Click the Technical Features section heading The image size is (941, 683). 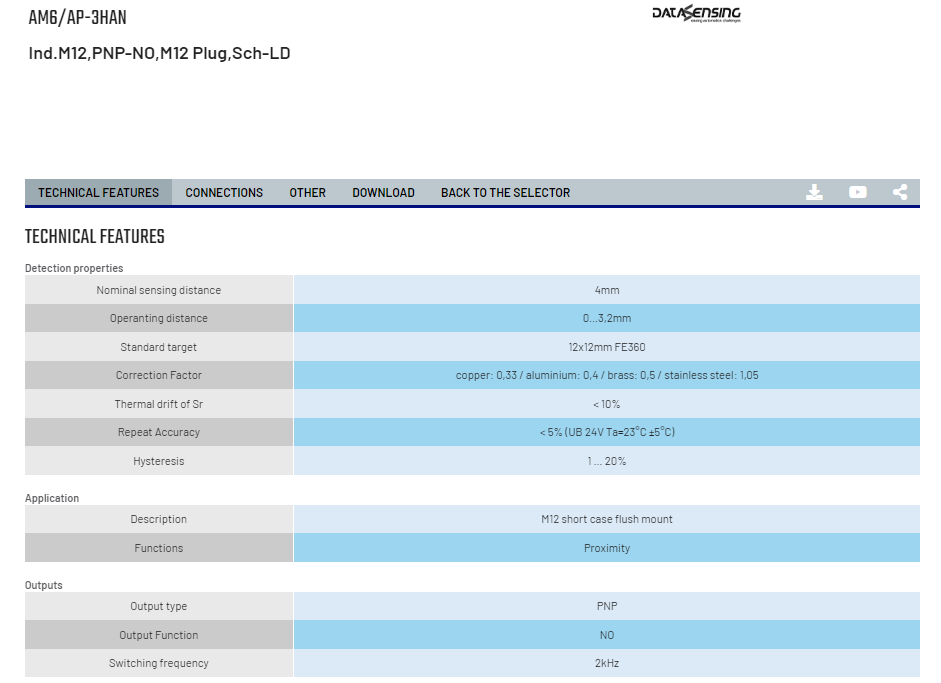pyautogui.click(x=95, y=236)
